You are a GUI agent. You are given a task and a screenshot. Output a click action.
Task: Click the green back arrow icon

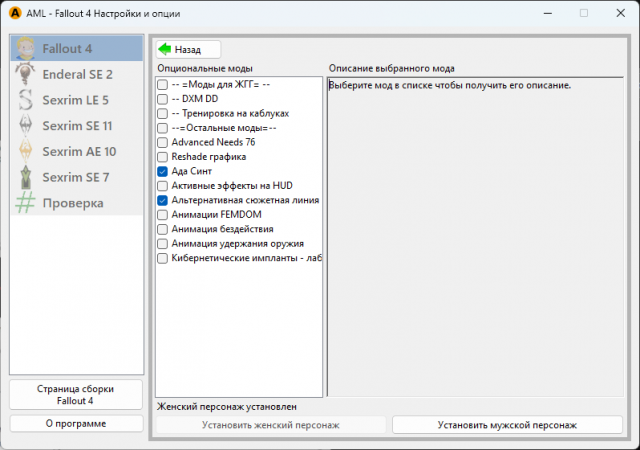165,49
